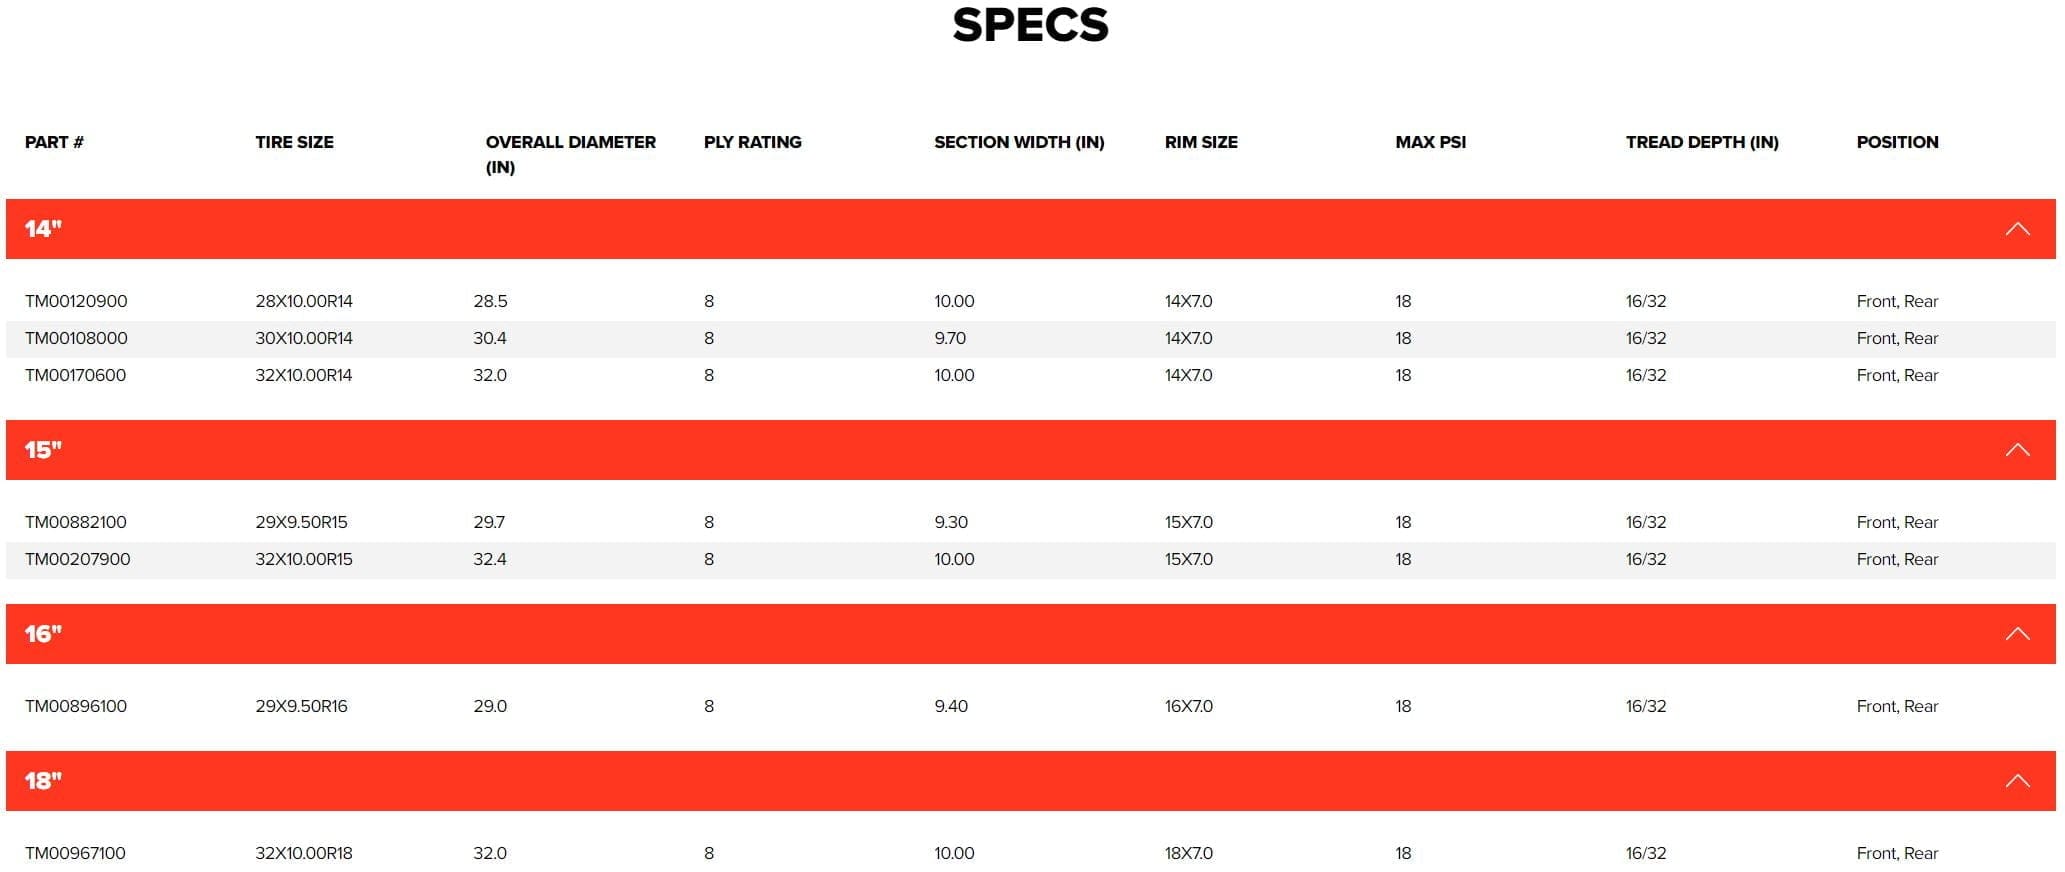Click tire size 32X10.00R14
Image resolution: width=2065 pixels, height=872 pixels.
click(x=303, y=375)
